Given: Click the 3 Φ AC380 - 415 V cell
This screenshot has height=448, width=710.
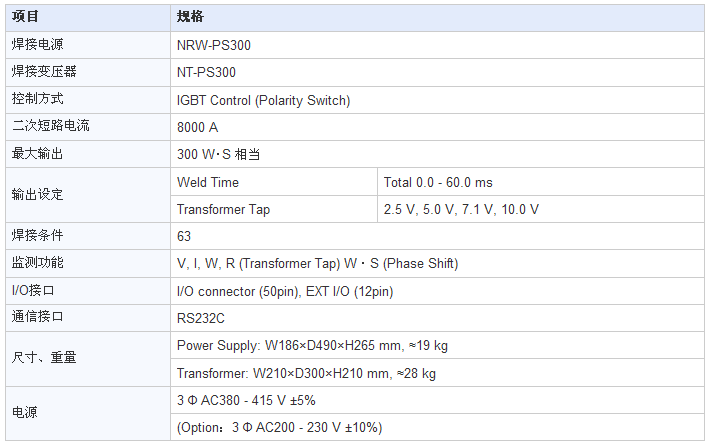Looking at the screenshot, I should pos(245,400).
